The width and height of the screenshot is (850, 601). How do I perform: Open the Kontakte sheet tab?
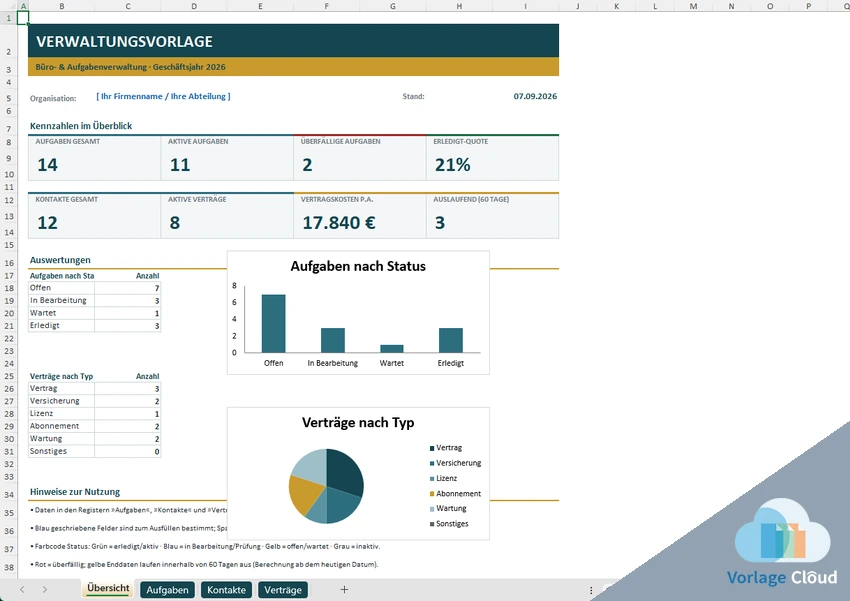click(x=226, y=590)
